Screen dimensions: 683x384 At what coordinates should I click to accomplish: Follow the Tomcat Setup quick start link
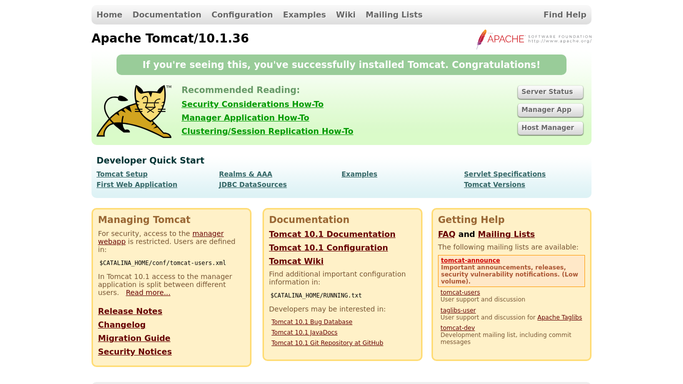(122, 174)
